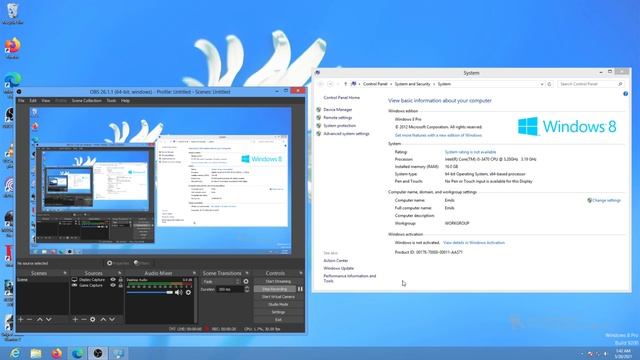View details in Windows Activation link
Viewport: 640px width, 360px height.
[474, 242]
